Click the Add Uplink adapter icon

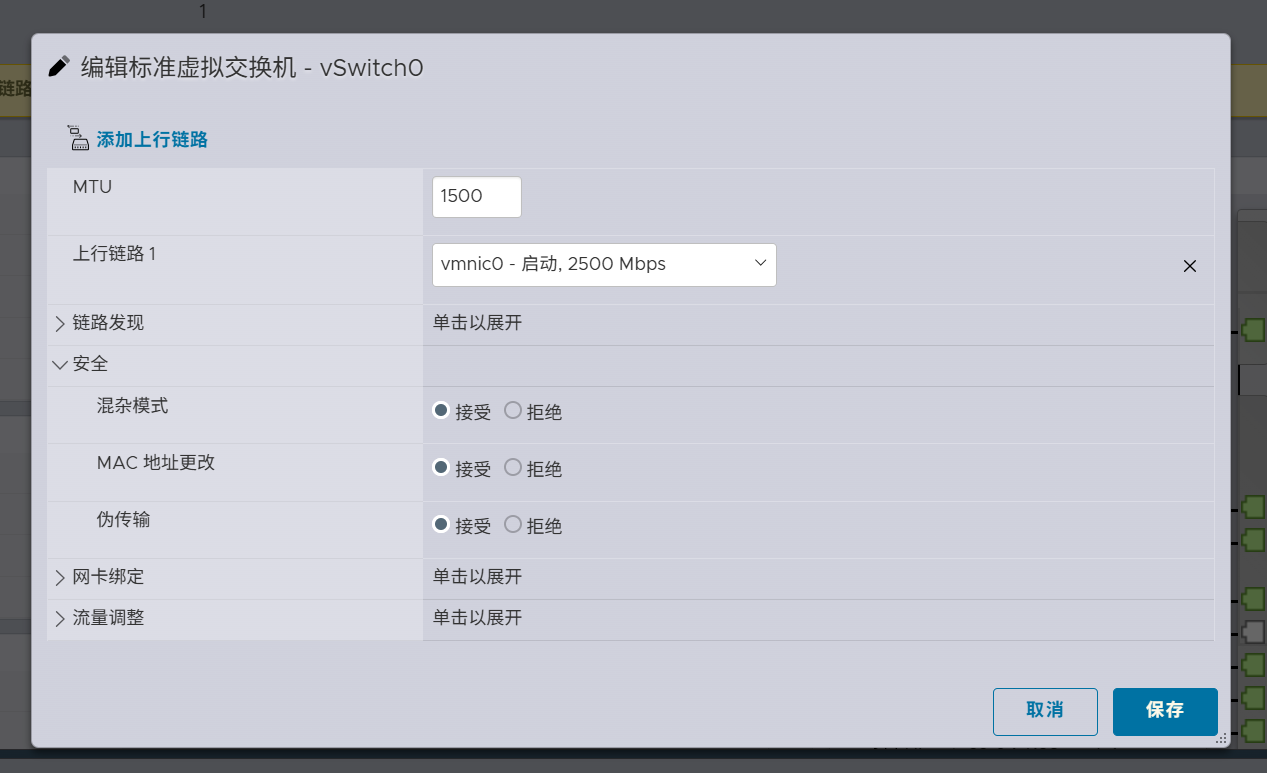point(78,137)
